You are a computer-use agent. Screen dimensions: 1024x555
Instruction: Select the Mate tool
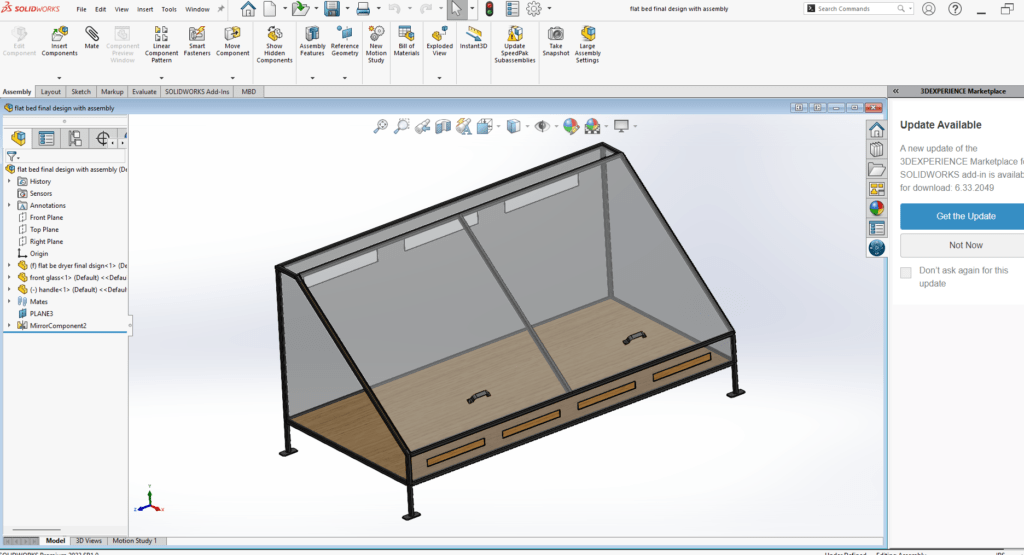pos(92,38)
